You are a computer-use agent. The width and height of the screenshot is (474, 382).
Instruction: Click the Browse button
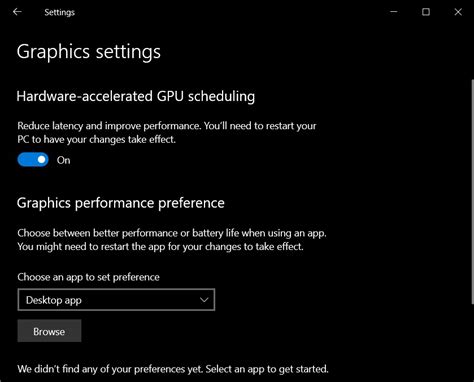coord(49,331)
